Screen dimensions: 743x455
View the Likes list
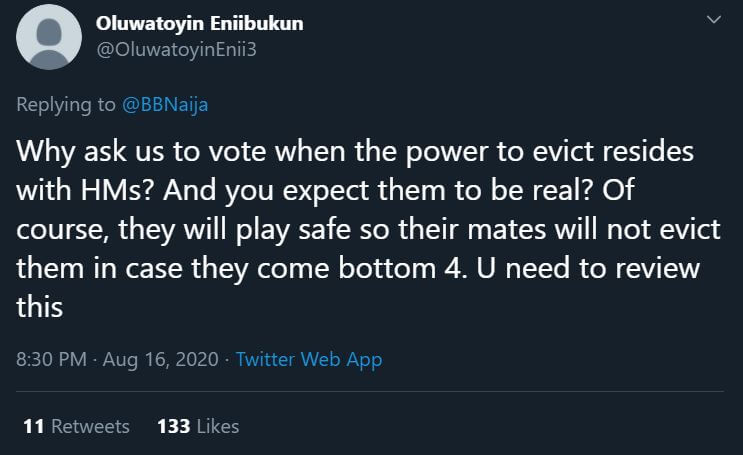[198, 426]
